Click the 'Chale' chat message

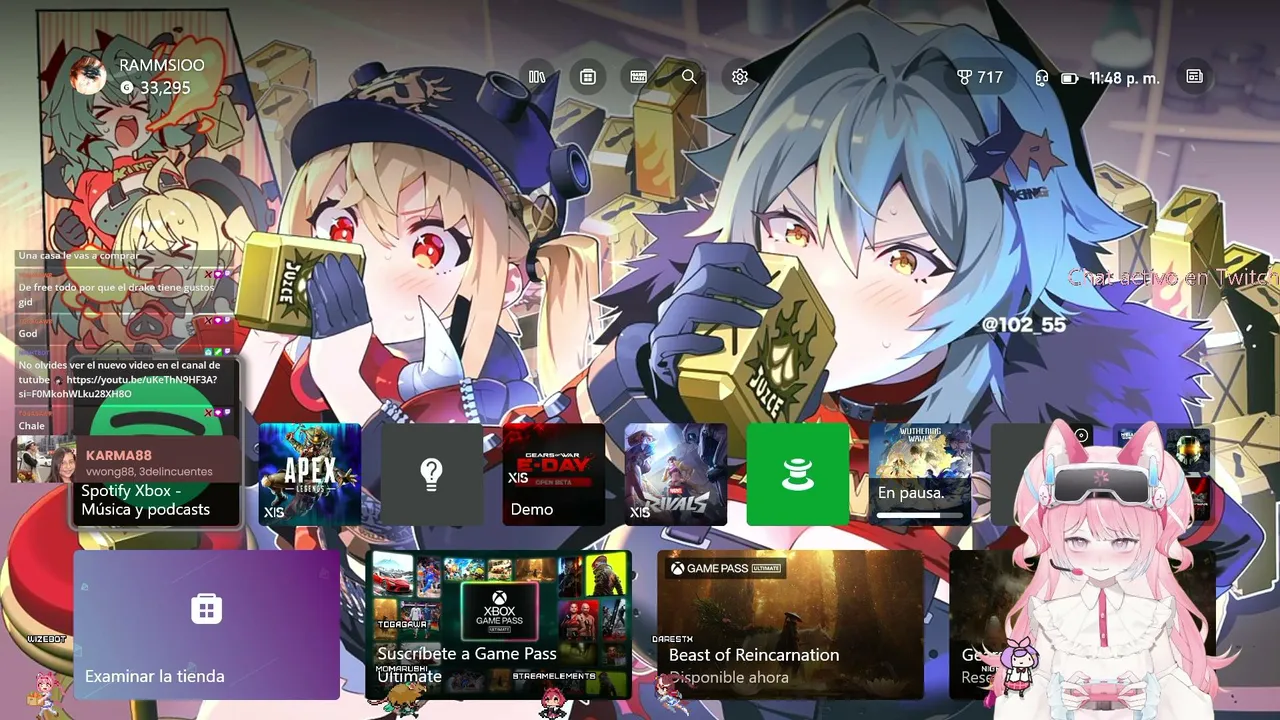tap(32, 426)
